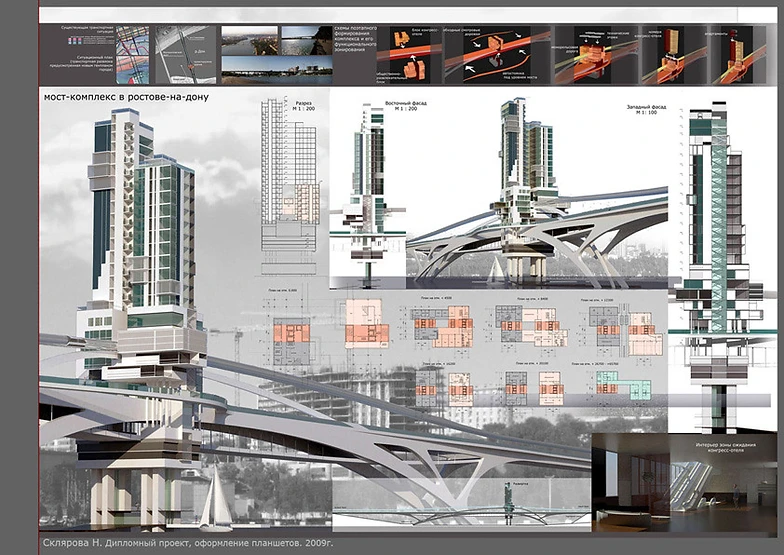Click the 'Восточный фасад М 1 : 200' label
The height and width of the screenshot is (555, 784).
tap(406, 106)
